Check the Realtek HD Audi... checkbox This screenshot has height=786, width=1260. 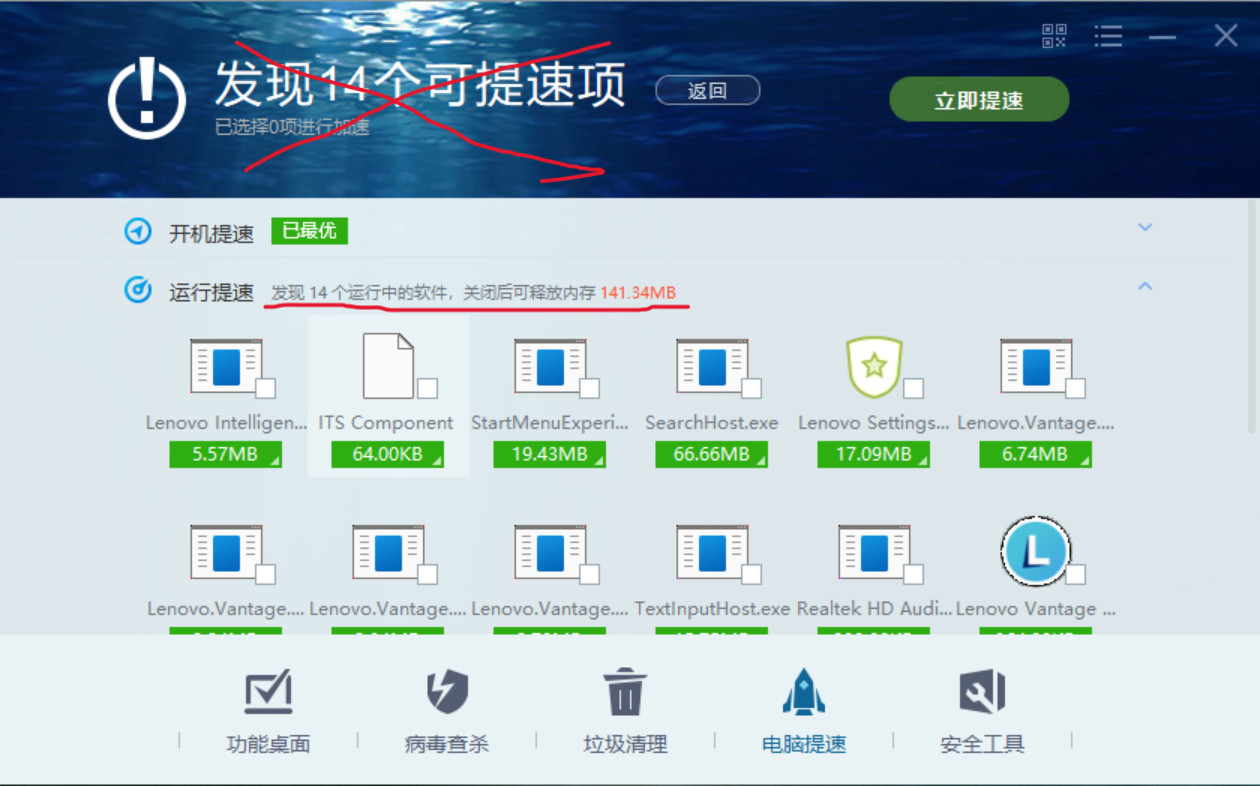pyautogui.click(x=913, y=574)
